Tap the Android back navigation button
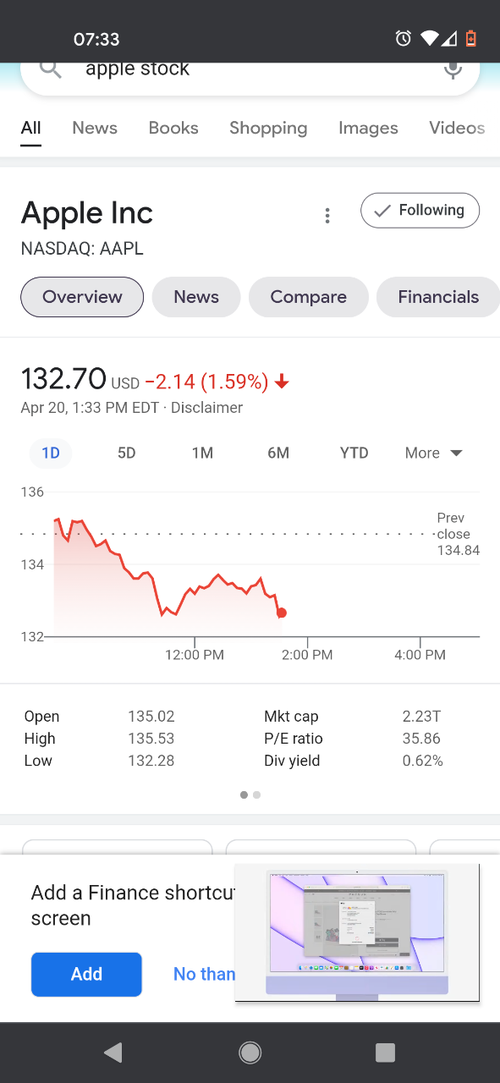The width and height of the screenshot is (500, 1083). click(113, 1053)
